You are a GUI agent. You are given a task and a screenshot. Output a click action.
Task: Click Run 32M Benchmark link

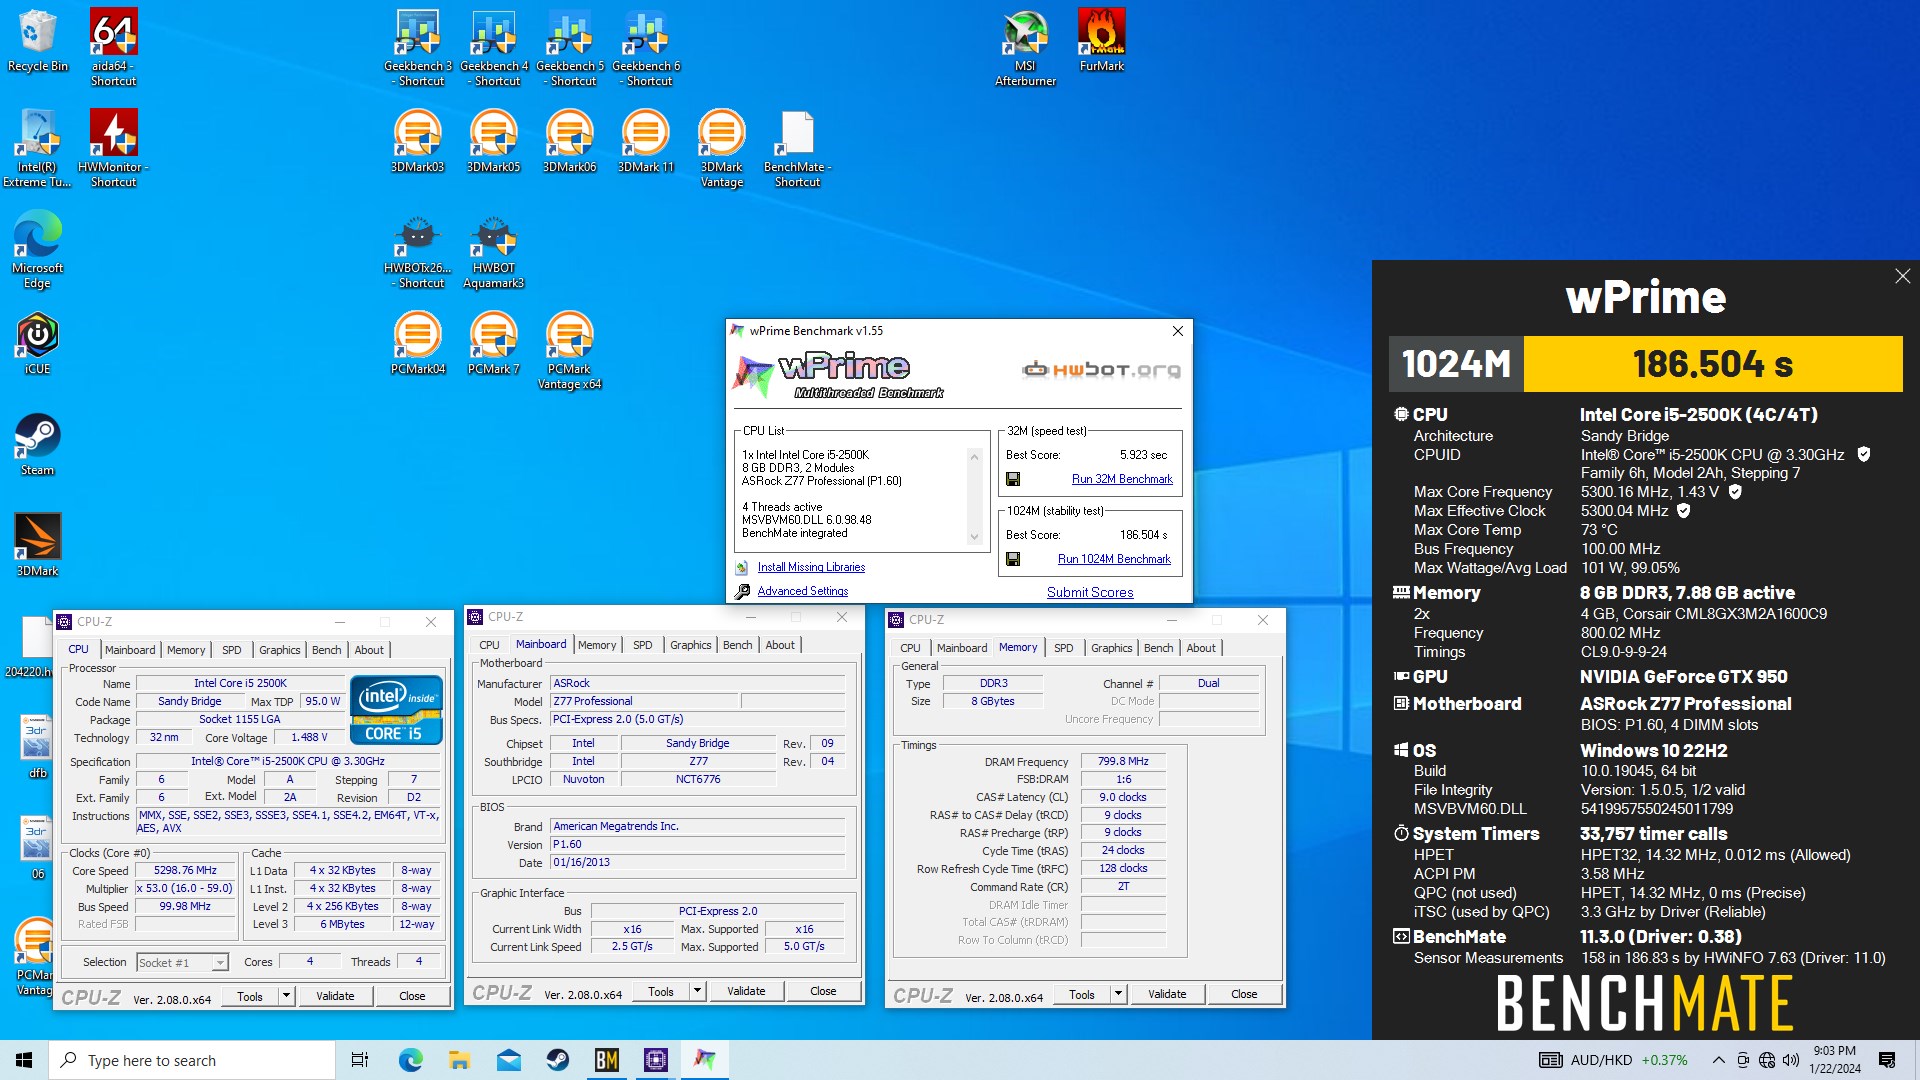tap(1122, 479)
